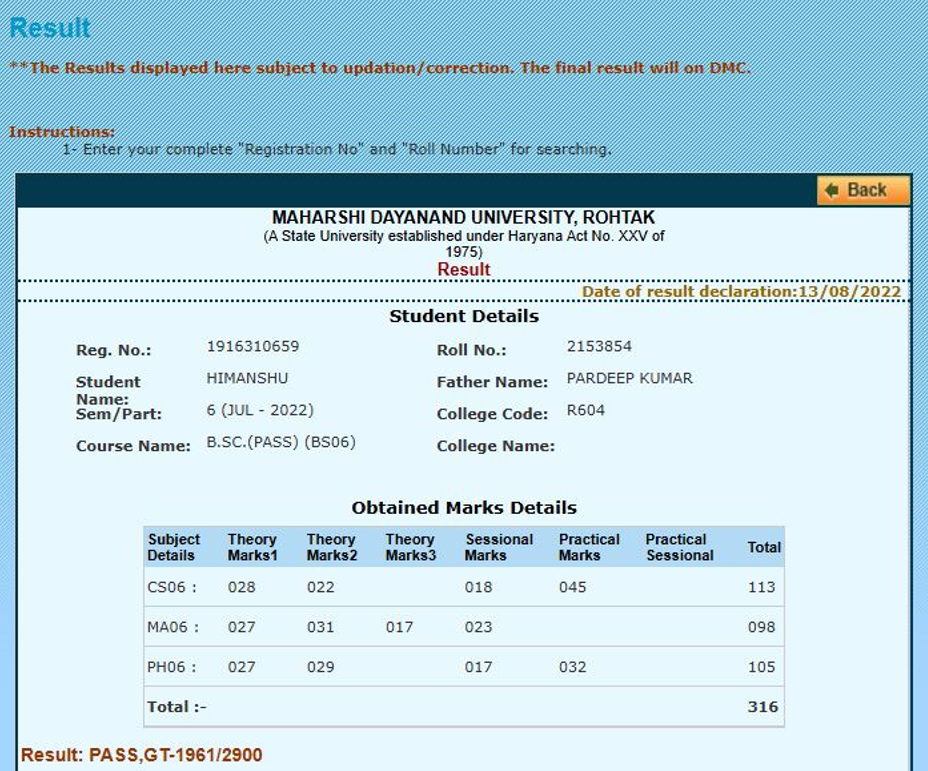Click the CS06 practical marks 045

coord(572,587)
